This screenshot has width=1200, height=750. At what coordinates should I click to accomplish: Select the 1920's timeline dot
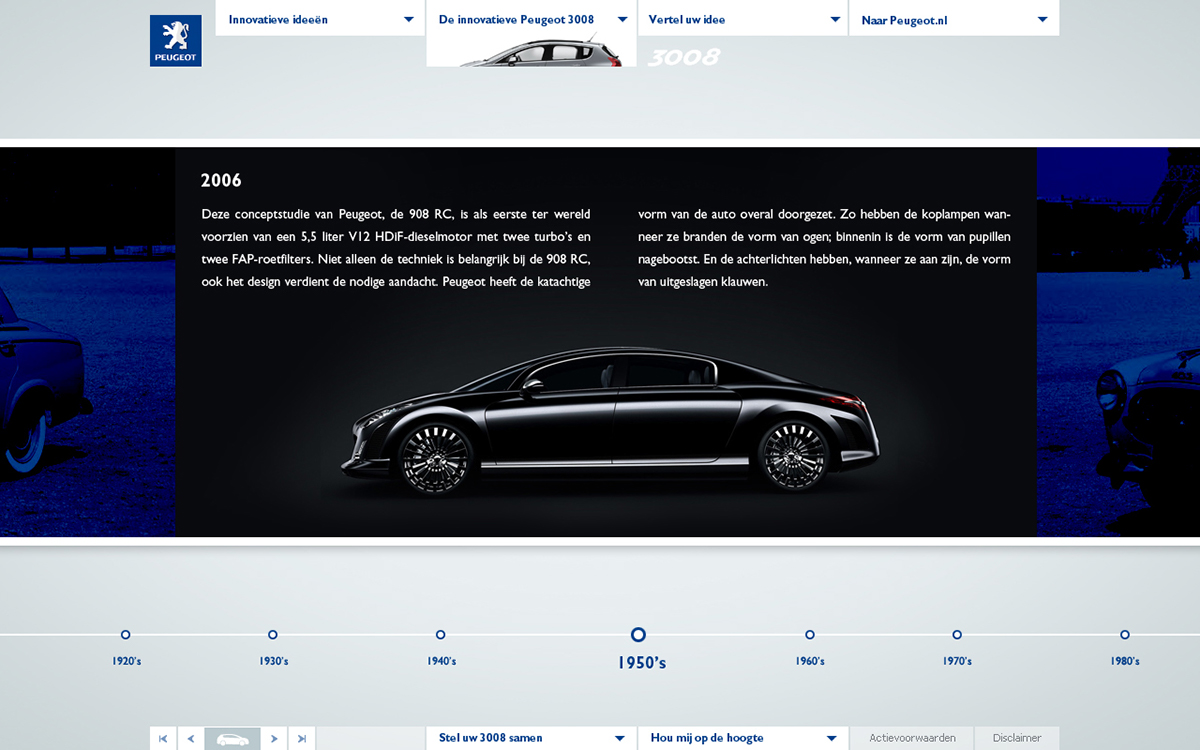(x=125, y=635)
